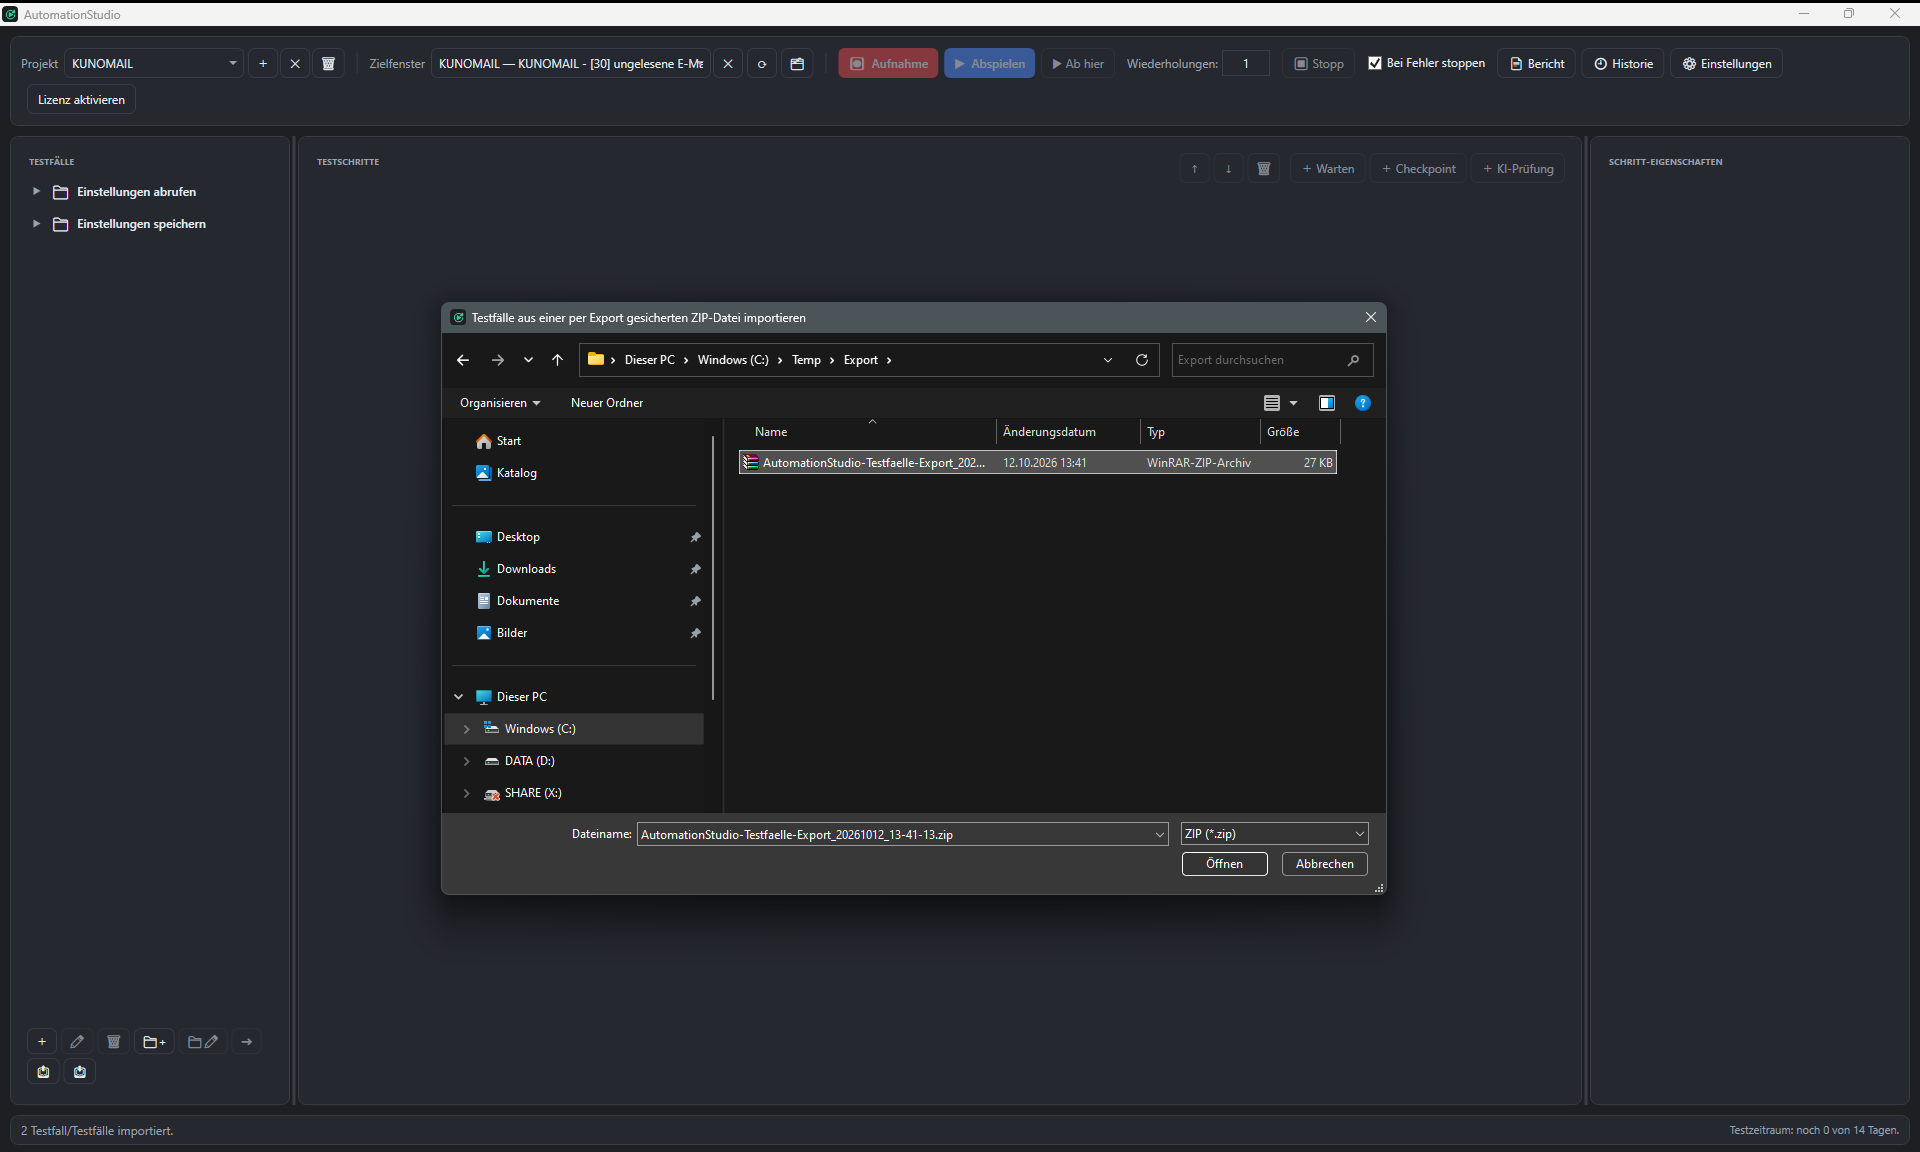Screen dimensions: 1920x1152
Task: Open help in the file dialog
Action: (x=1362, y=403)
